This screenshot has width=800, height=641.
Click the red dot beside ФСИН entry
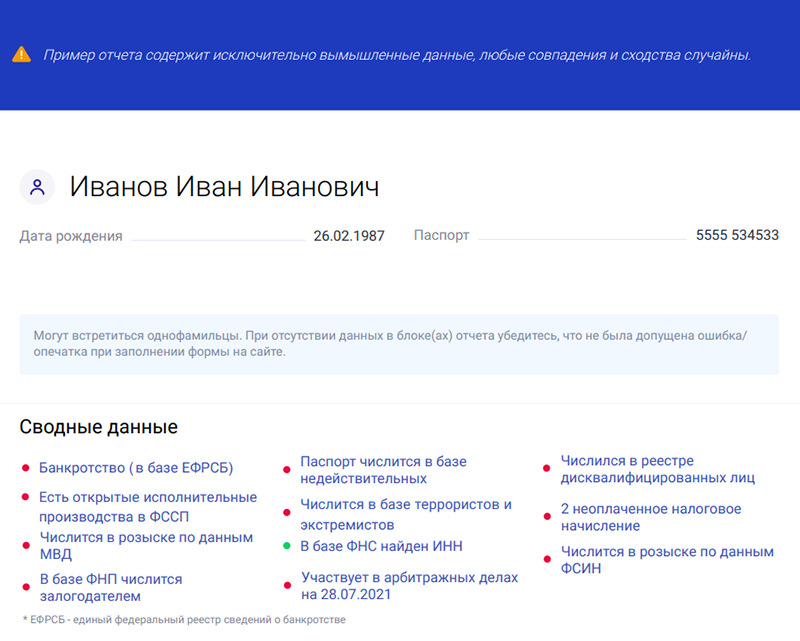547,559
